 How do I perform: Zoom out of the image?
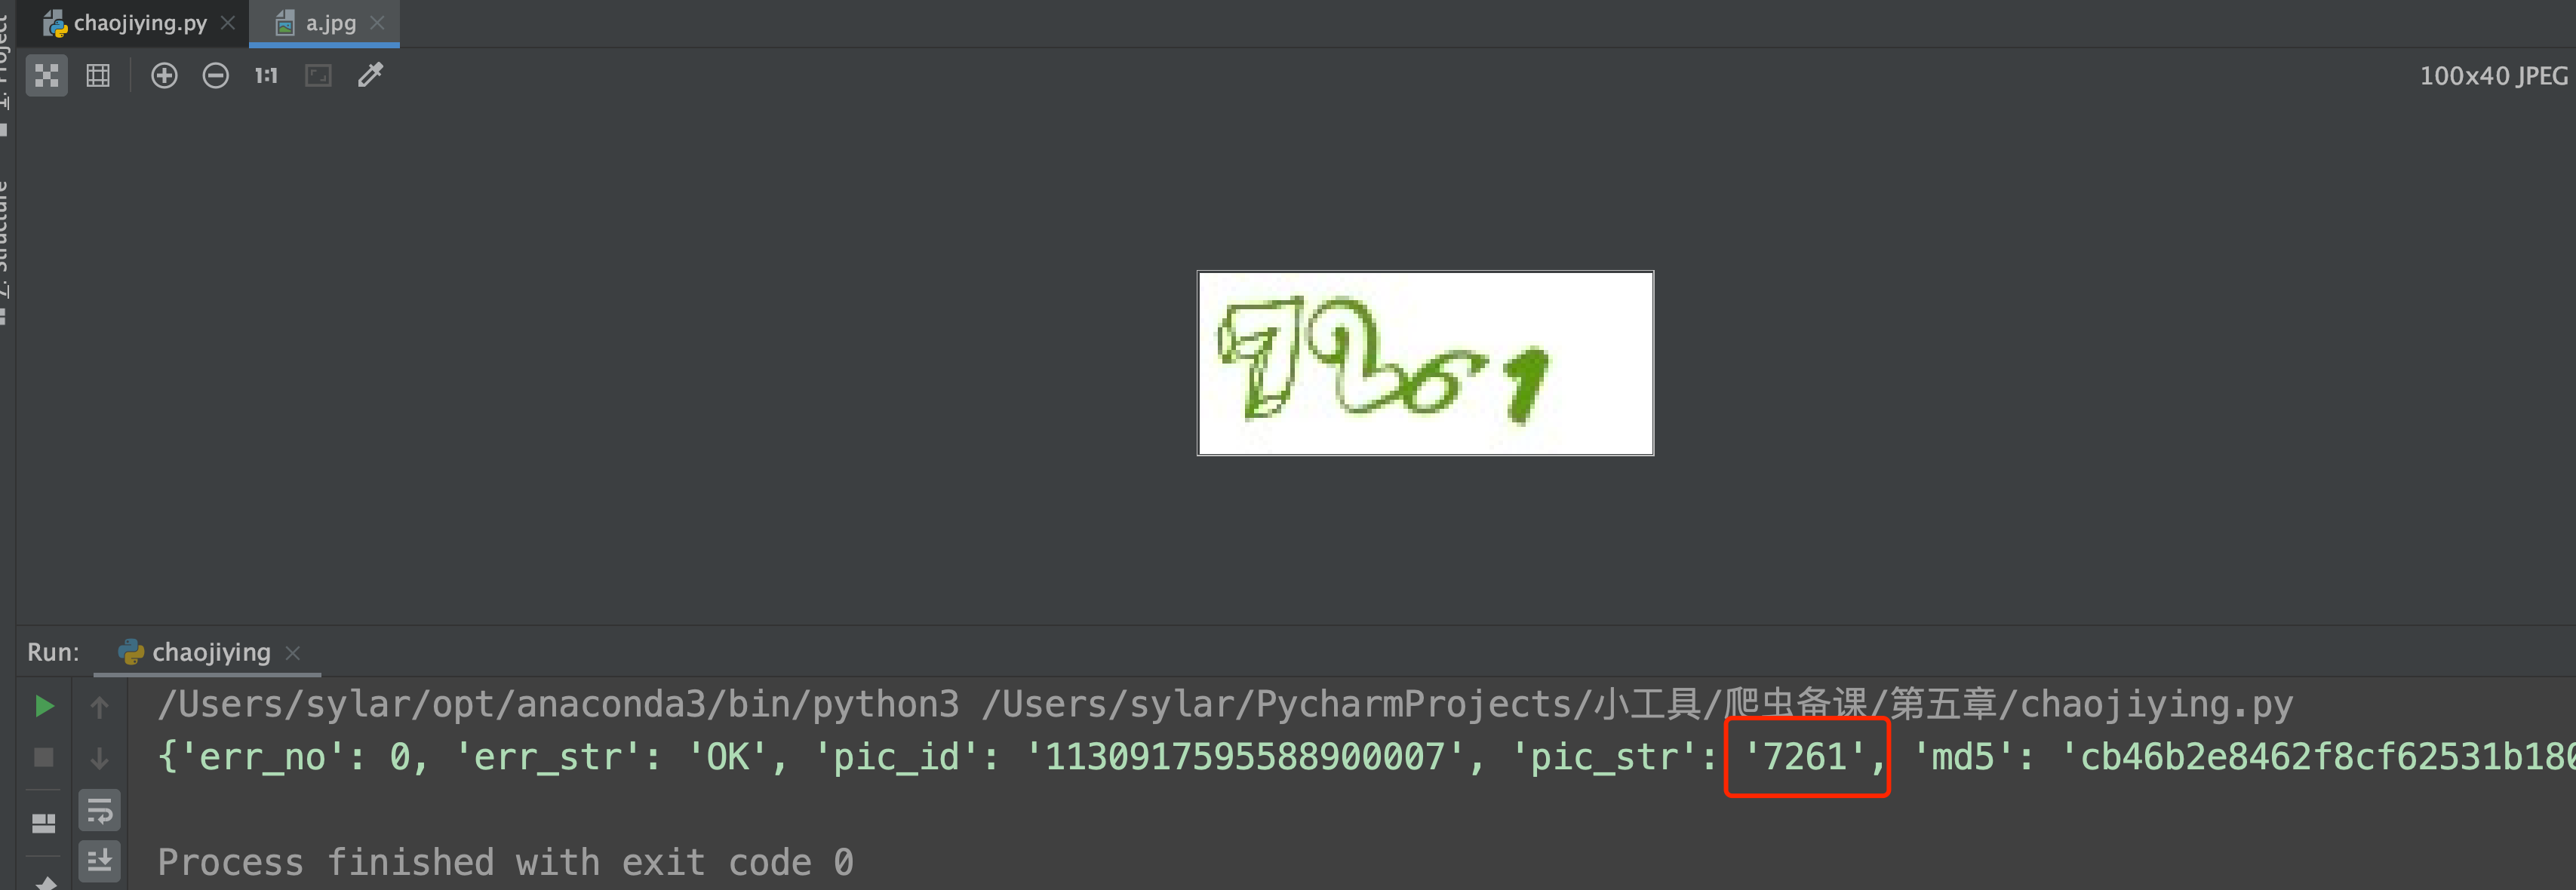[x=215, y=76]
